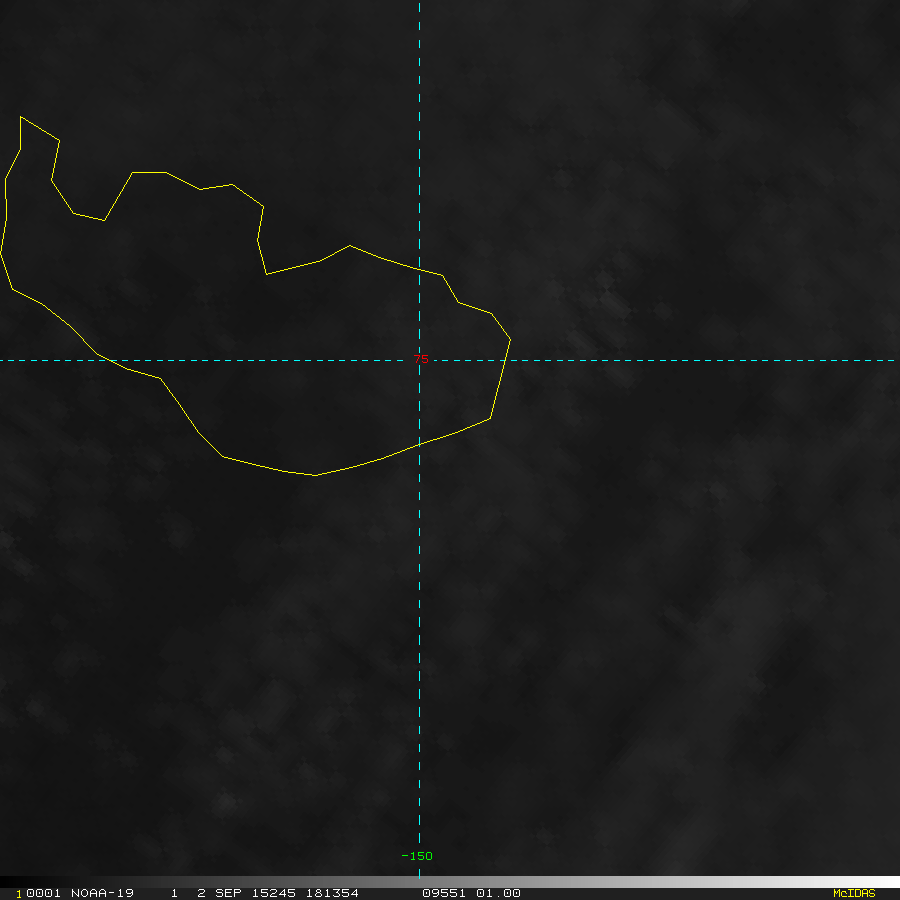Click the yellow McIDAS logo text
The height and width of the screenshot is (900, 900).
pos(853,893)
